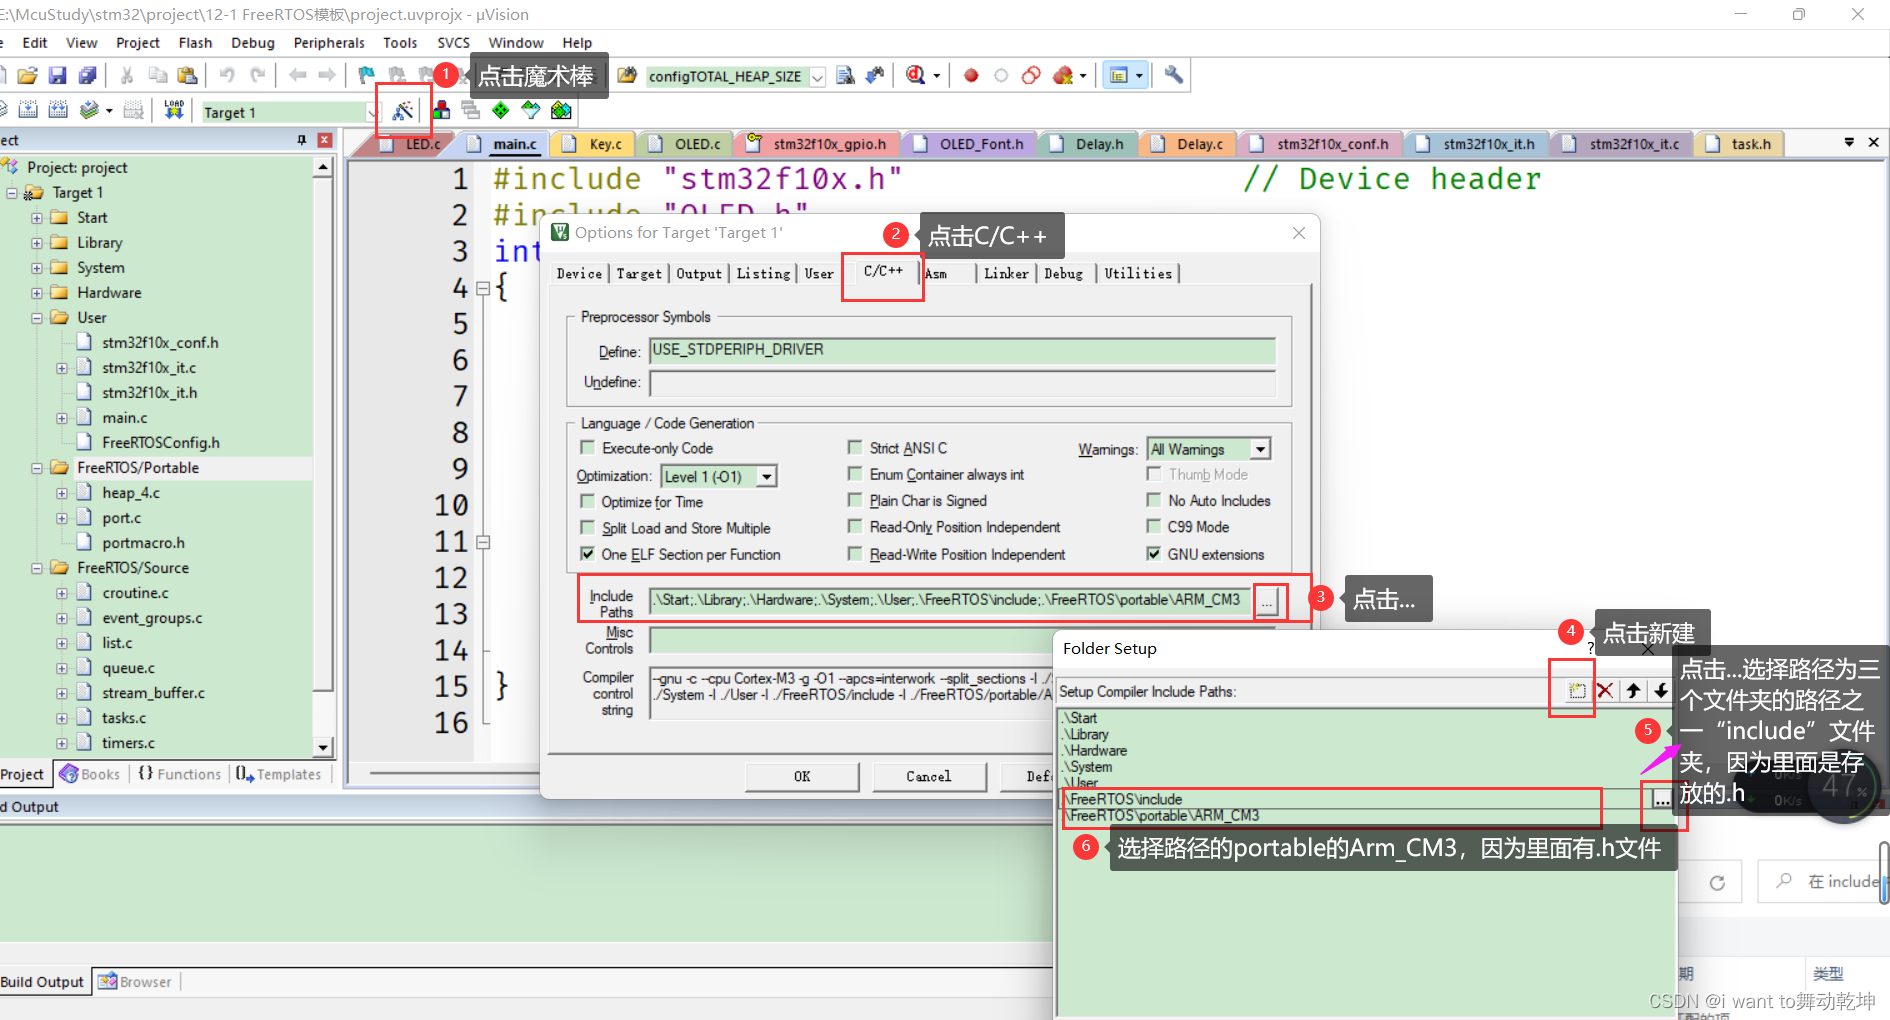Expand the Hardware folder node
Viewport: 1890px width, 1020px height.
point(37,293)
